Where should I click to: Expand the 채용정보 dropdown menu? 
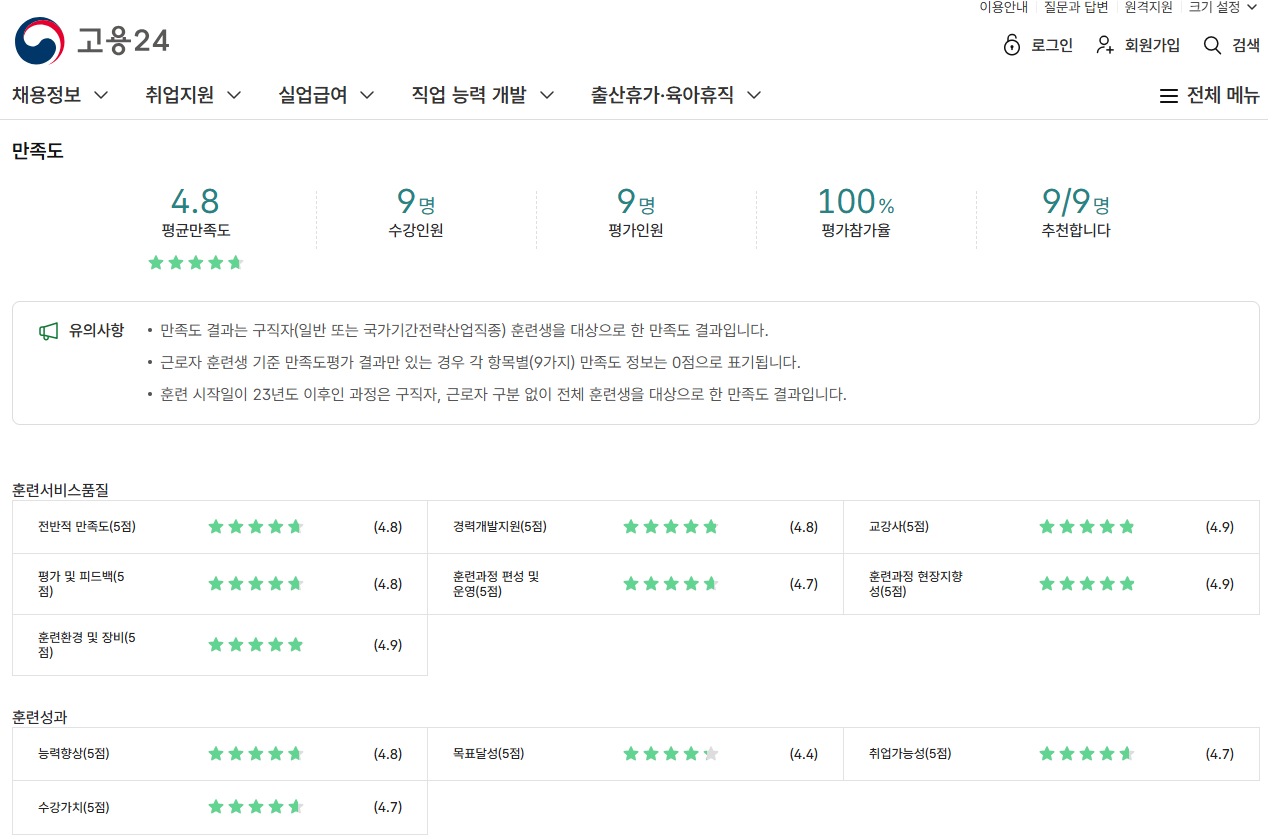[x=60, y=95]
